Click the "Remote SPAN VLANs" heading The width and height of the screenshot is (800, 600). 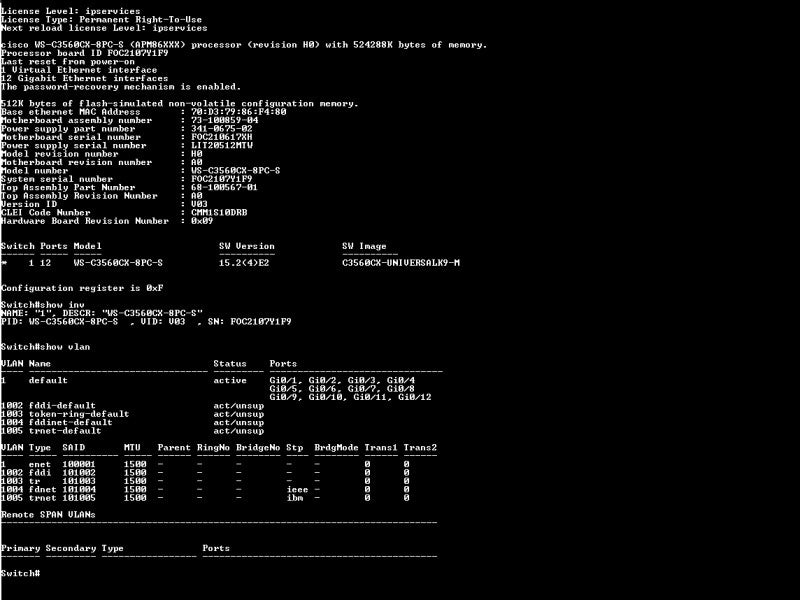pyautogui.click(x=48, y=515)
